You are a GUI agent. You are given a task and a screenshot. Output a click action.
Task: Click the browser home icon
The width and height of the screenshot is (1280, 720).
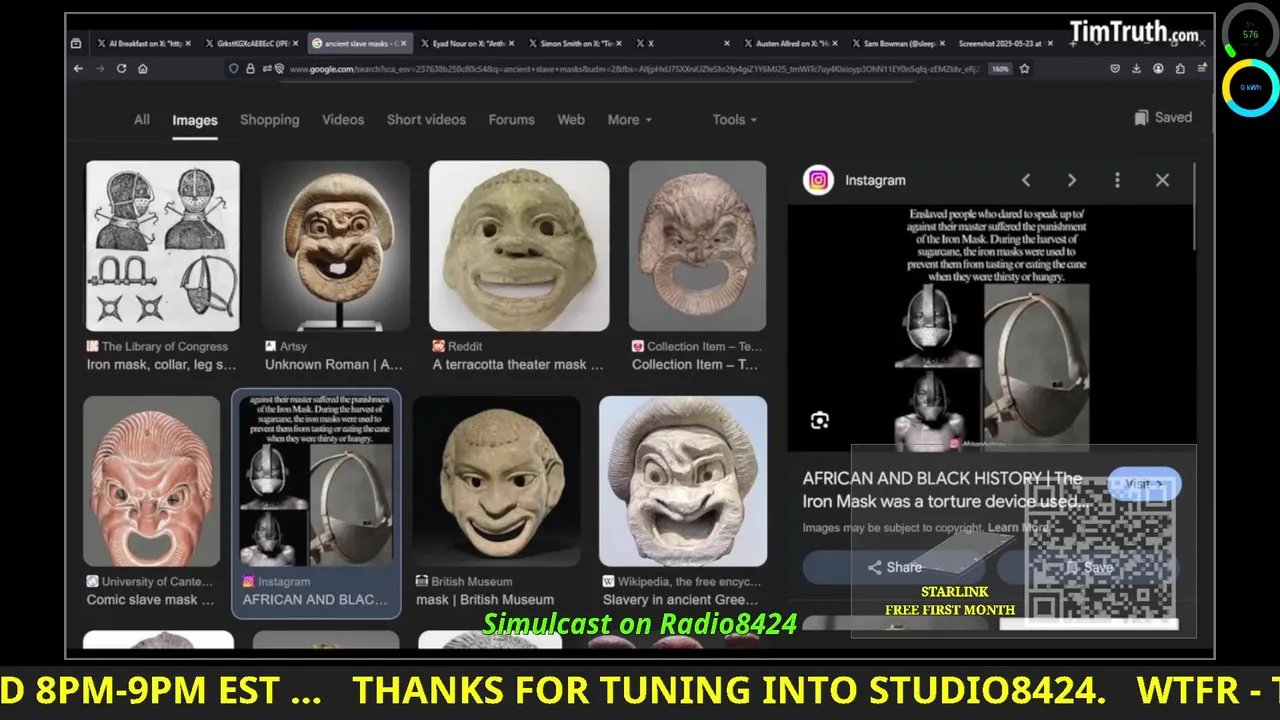pyautogui.click(x=143, y=69)
